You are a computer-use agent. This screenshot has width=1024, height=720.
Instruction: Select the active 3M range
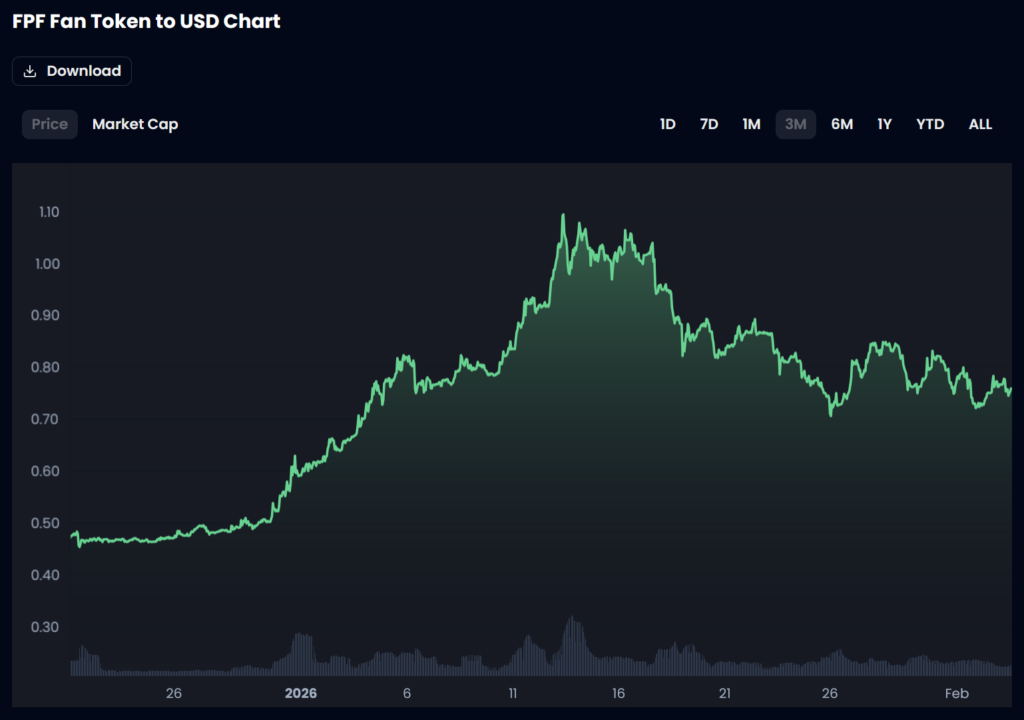(x=796, y=124)
